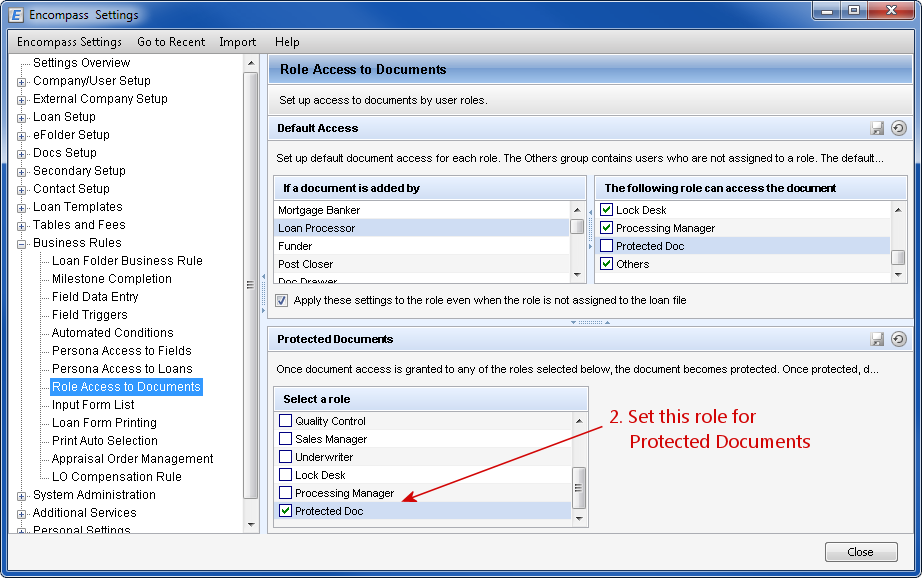Image resolution: width=922 pixels, height=578 pixels.
Task: Click the Encompass app icon in title bar
Action: 16,15
